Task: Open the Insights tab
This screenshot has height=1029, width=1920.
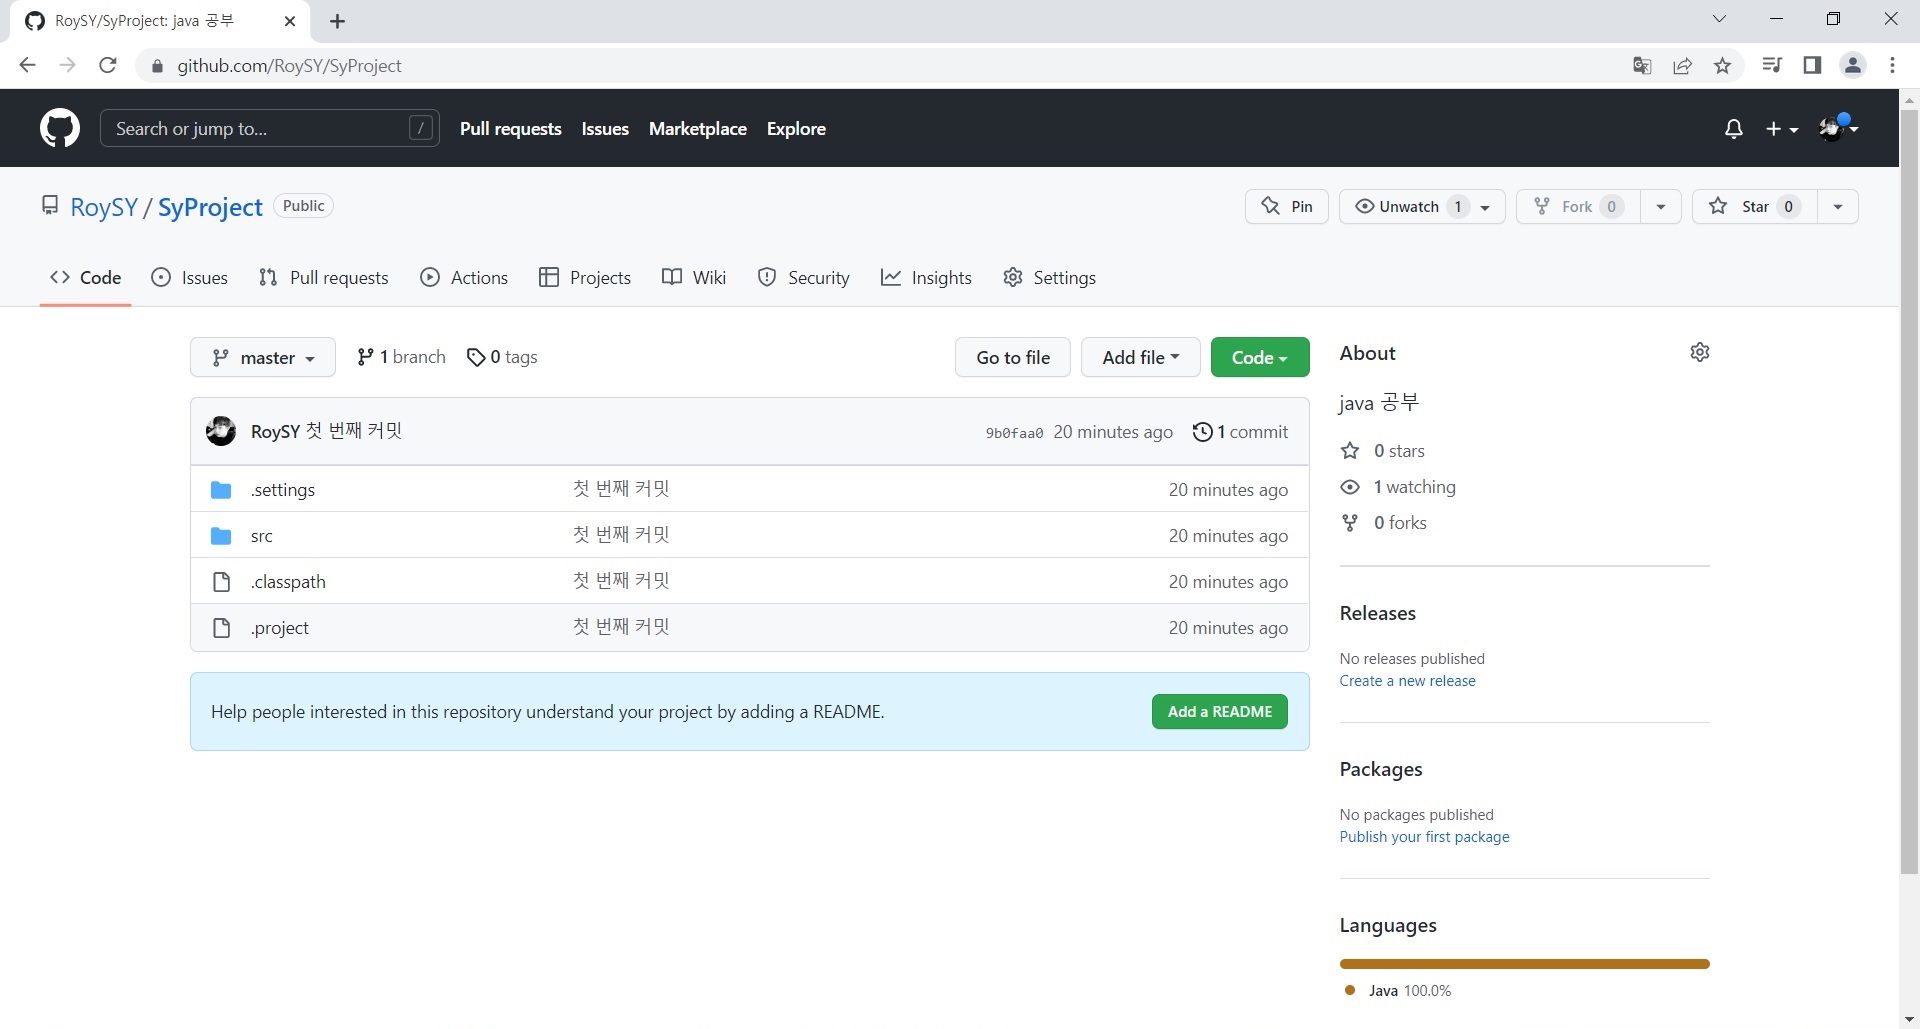Action: click(x=926, y=278)
